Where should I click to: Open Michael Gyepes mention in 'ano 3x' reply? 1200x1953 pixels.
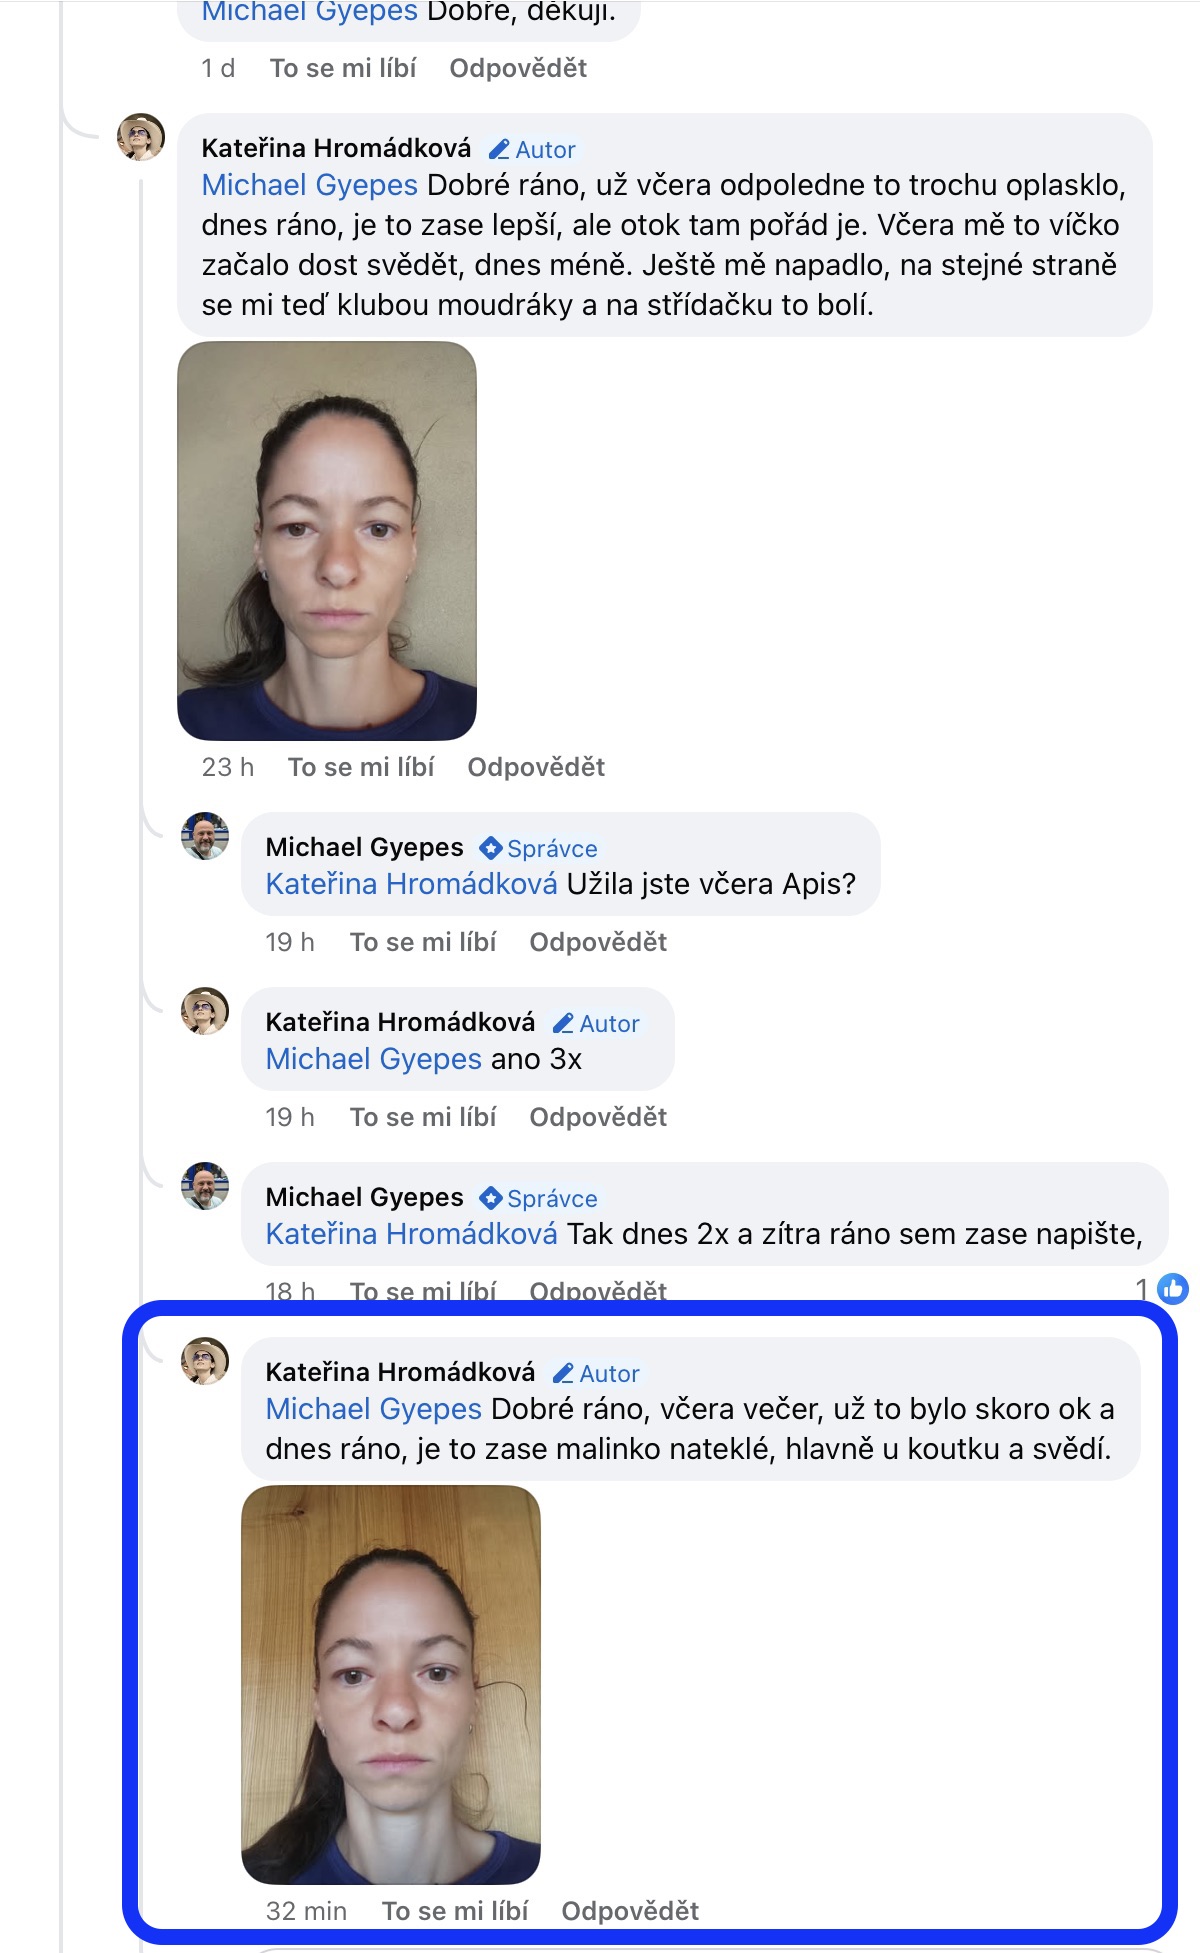click(374, 1059)
